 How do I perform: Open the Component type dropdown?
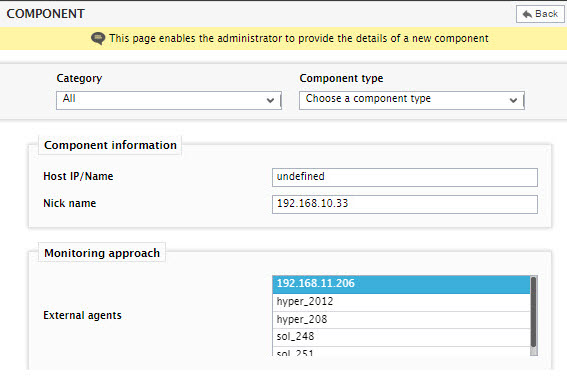pos(412,100)
